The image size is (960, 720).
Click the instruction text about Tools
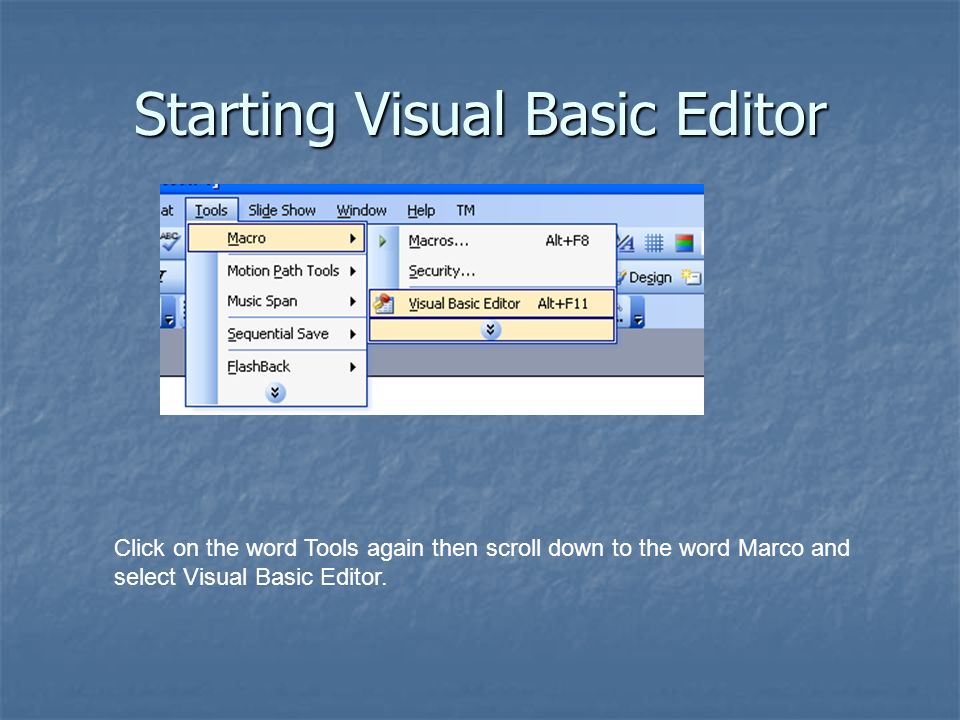click(481, 562)
